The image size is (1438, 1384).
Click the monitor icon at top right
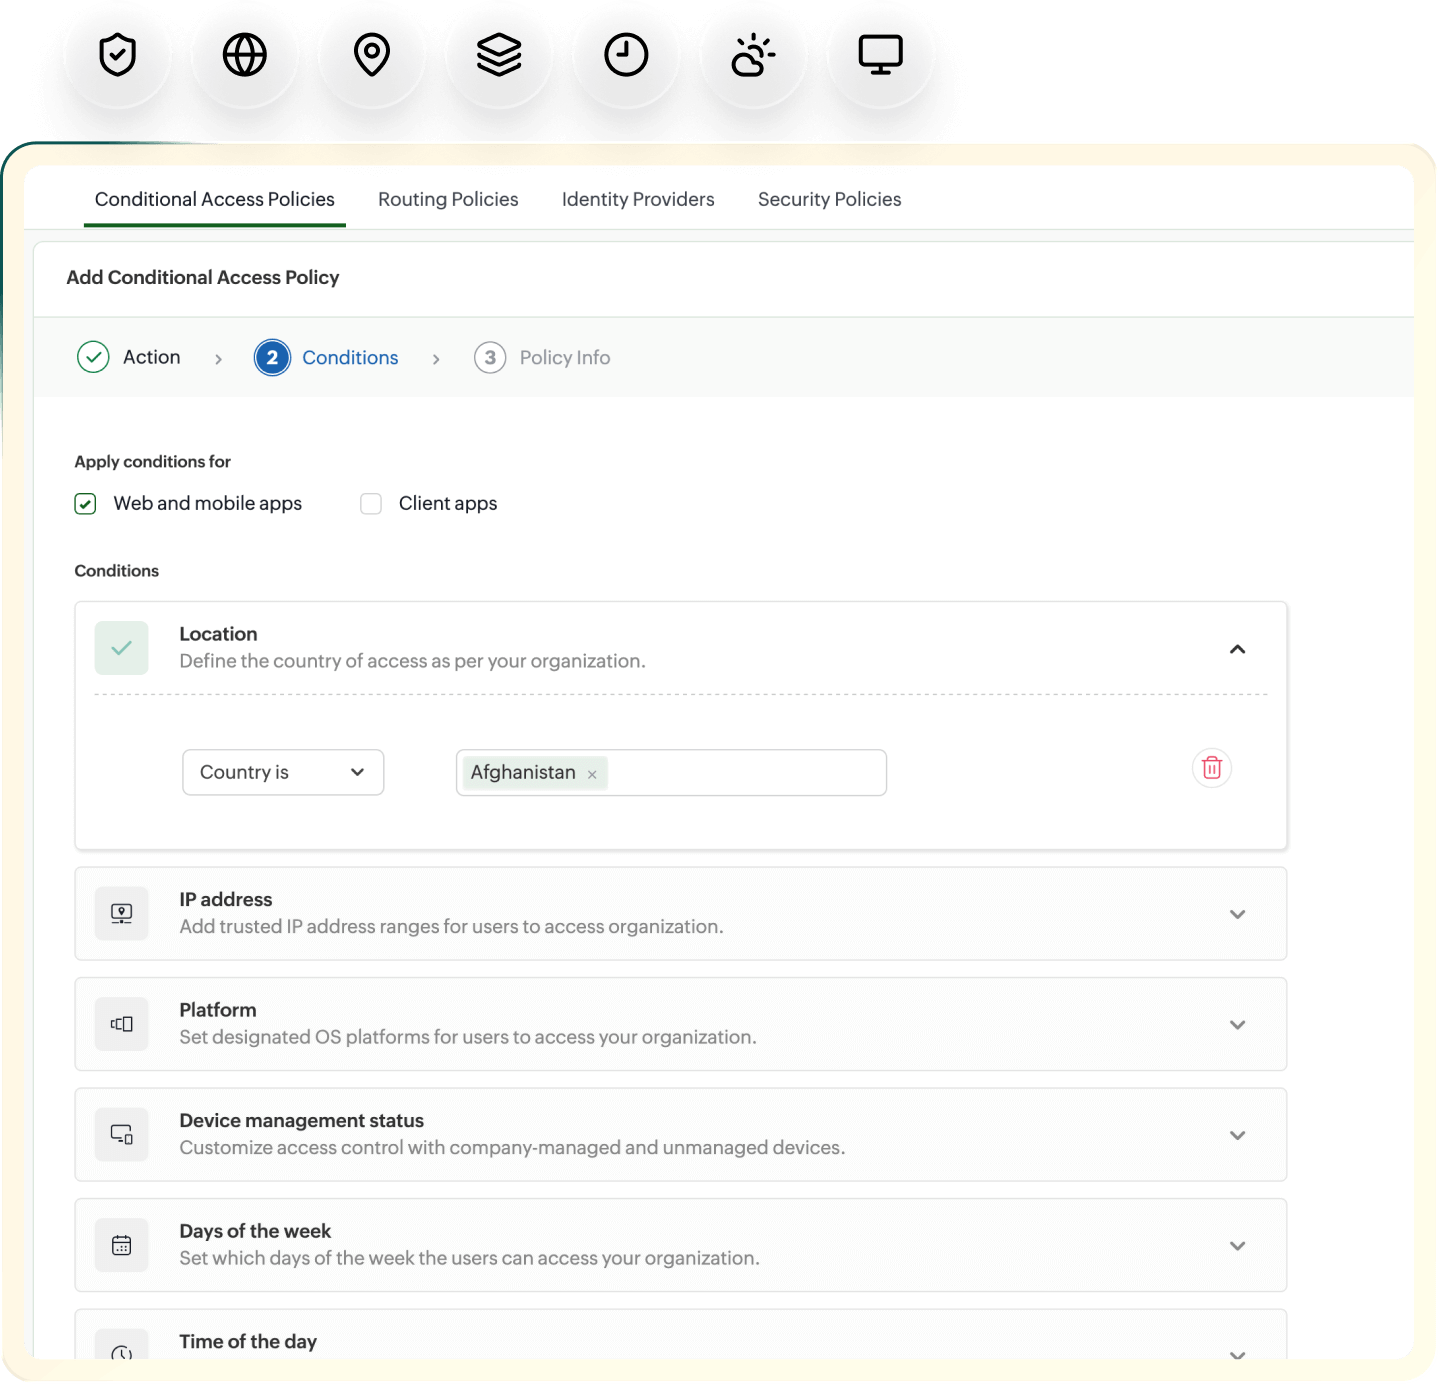[881, 55]
